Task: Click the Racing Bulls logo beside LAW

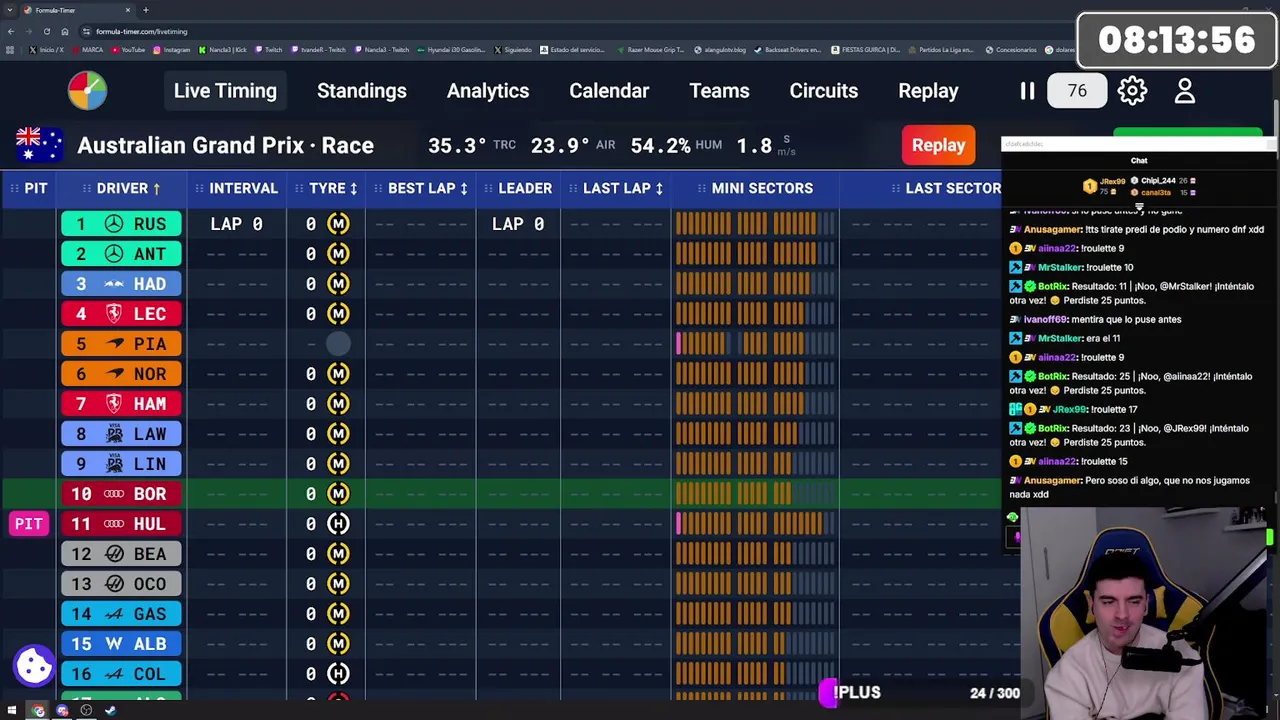Action: (x=114, y=434)
